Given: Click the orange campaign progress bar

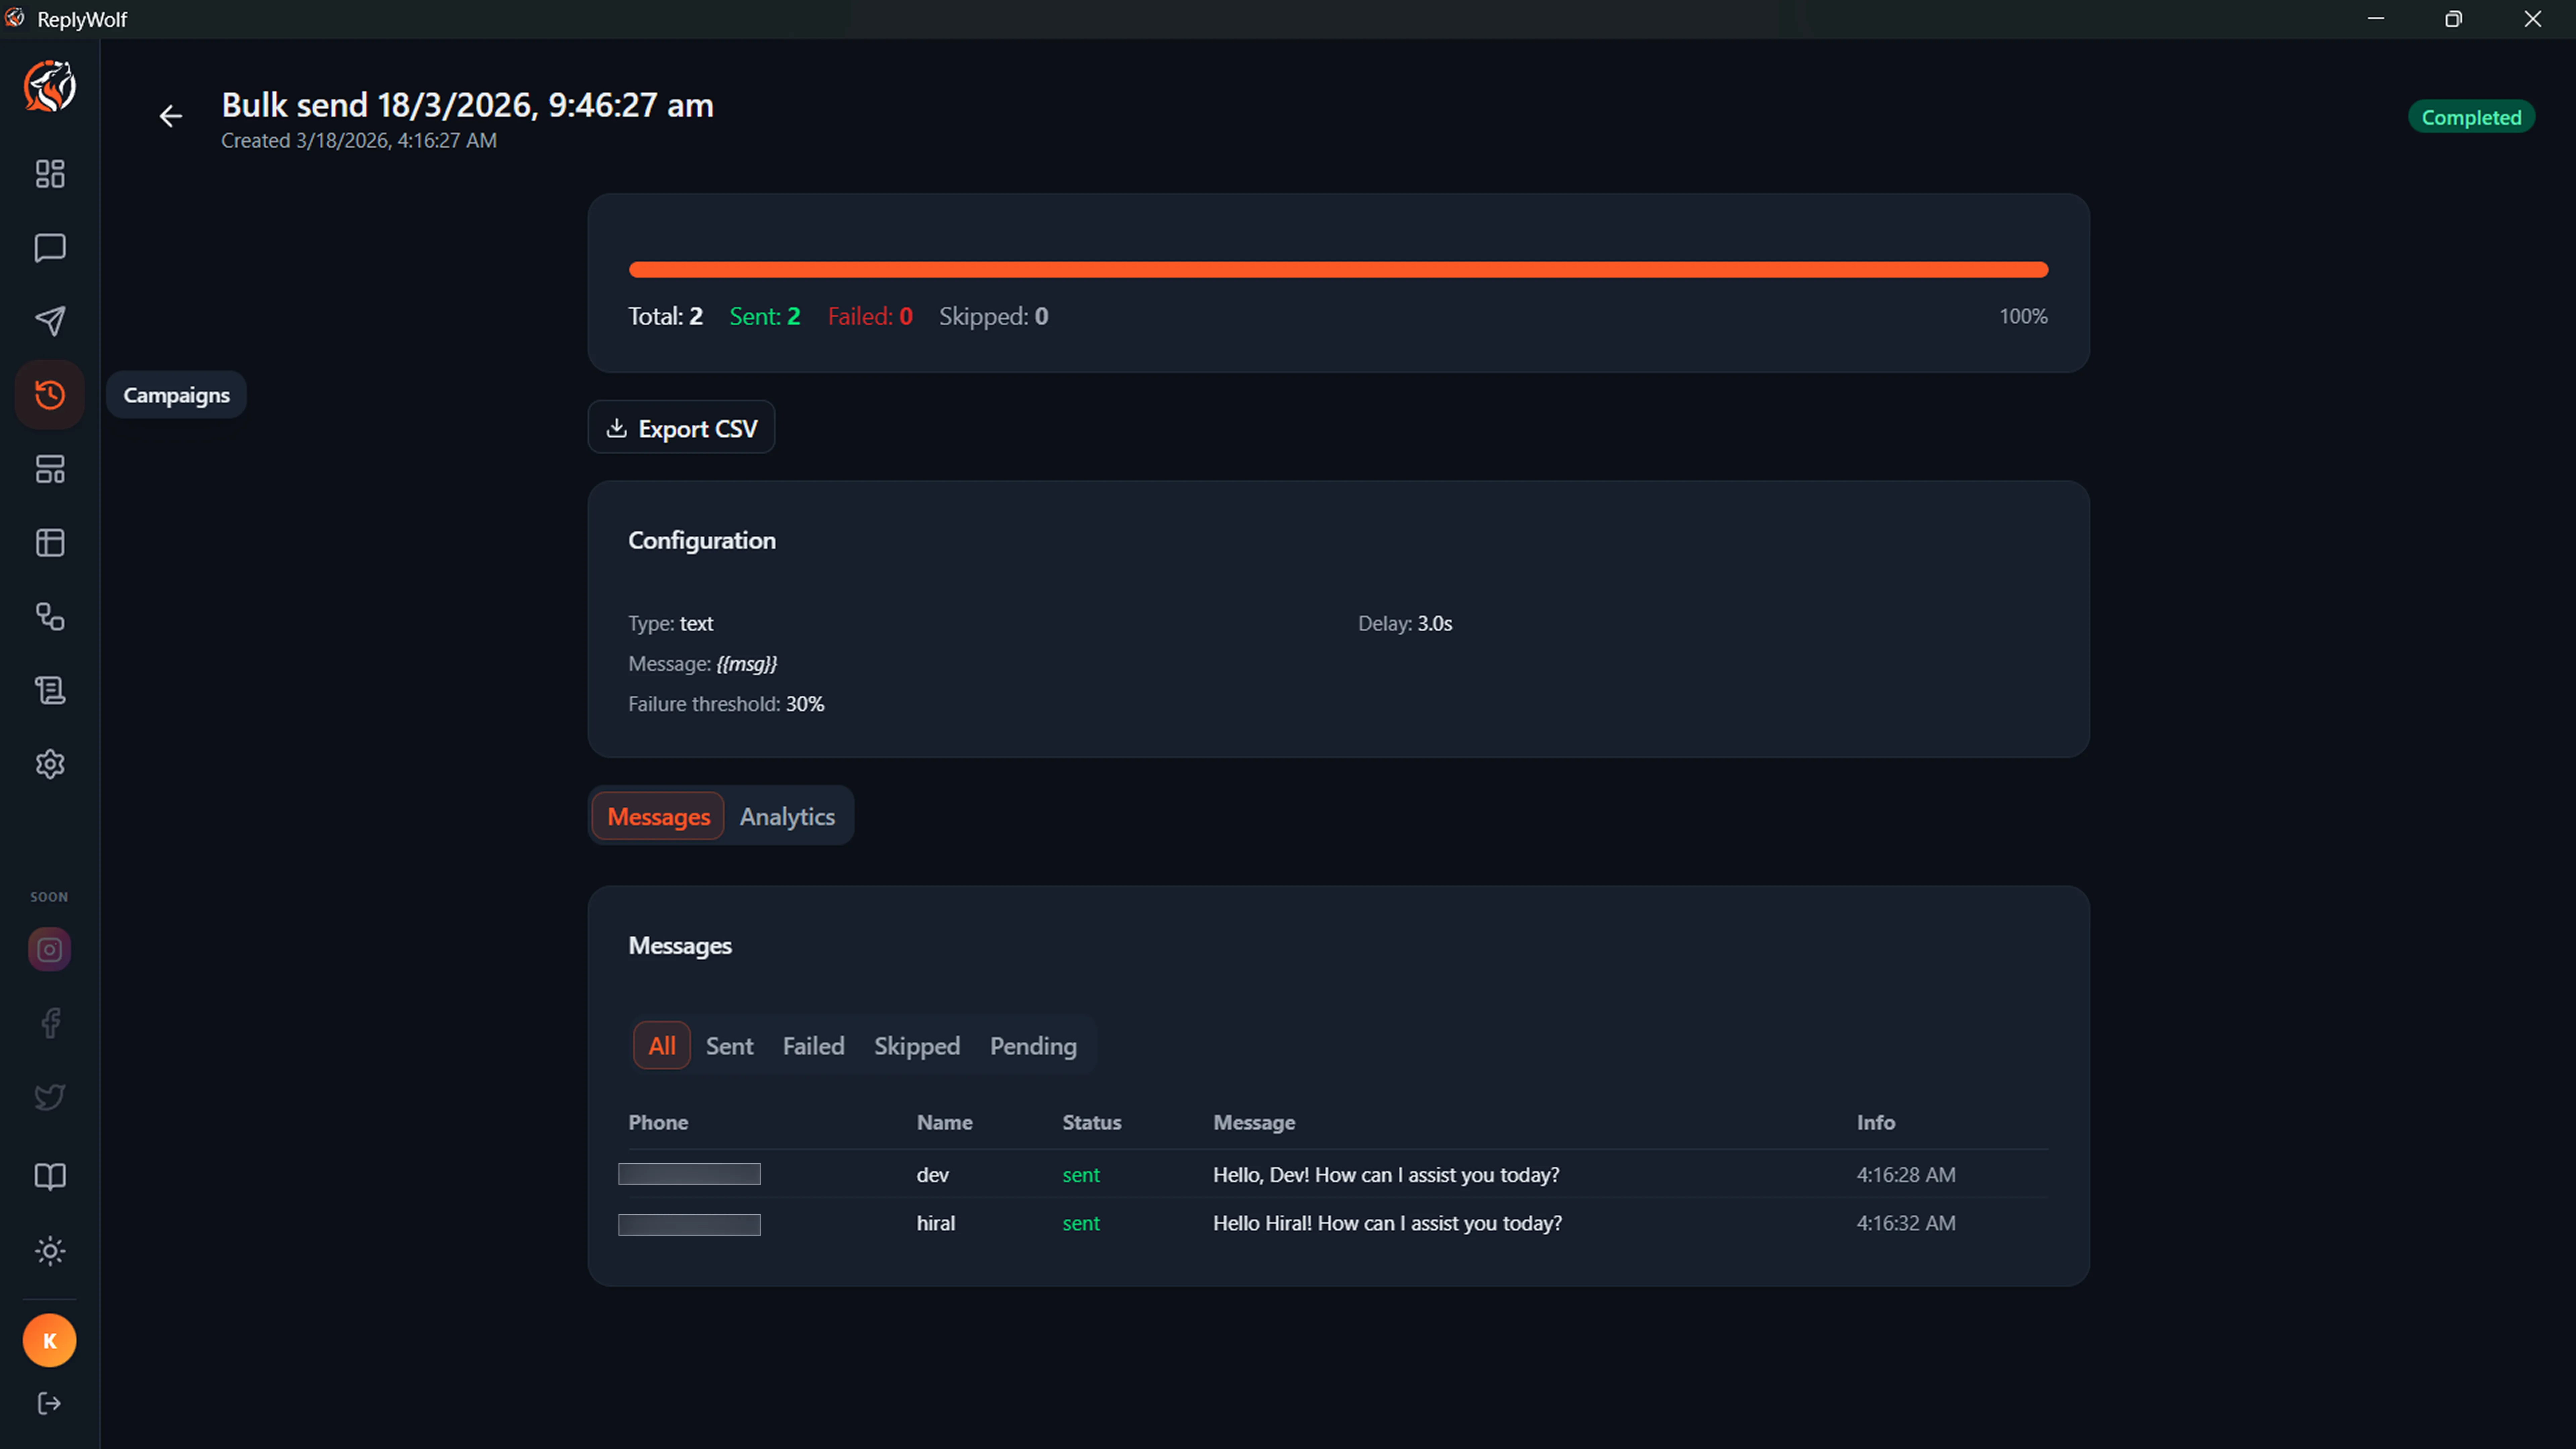Looking at the screenshot, I should pos(1338,270).
